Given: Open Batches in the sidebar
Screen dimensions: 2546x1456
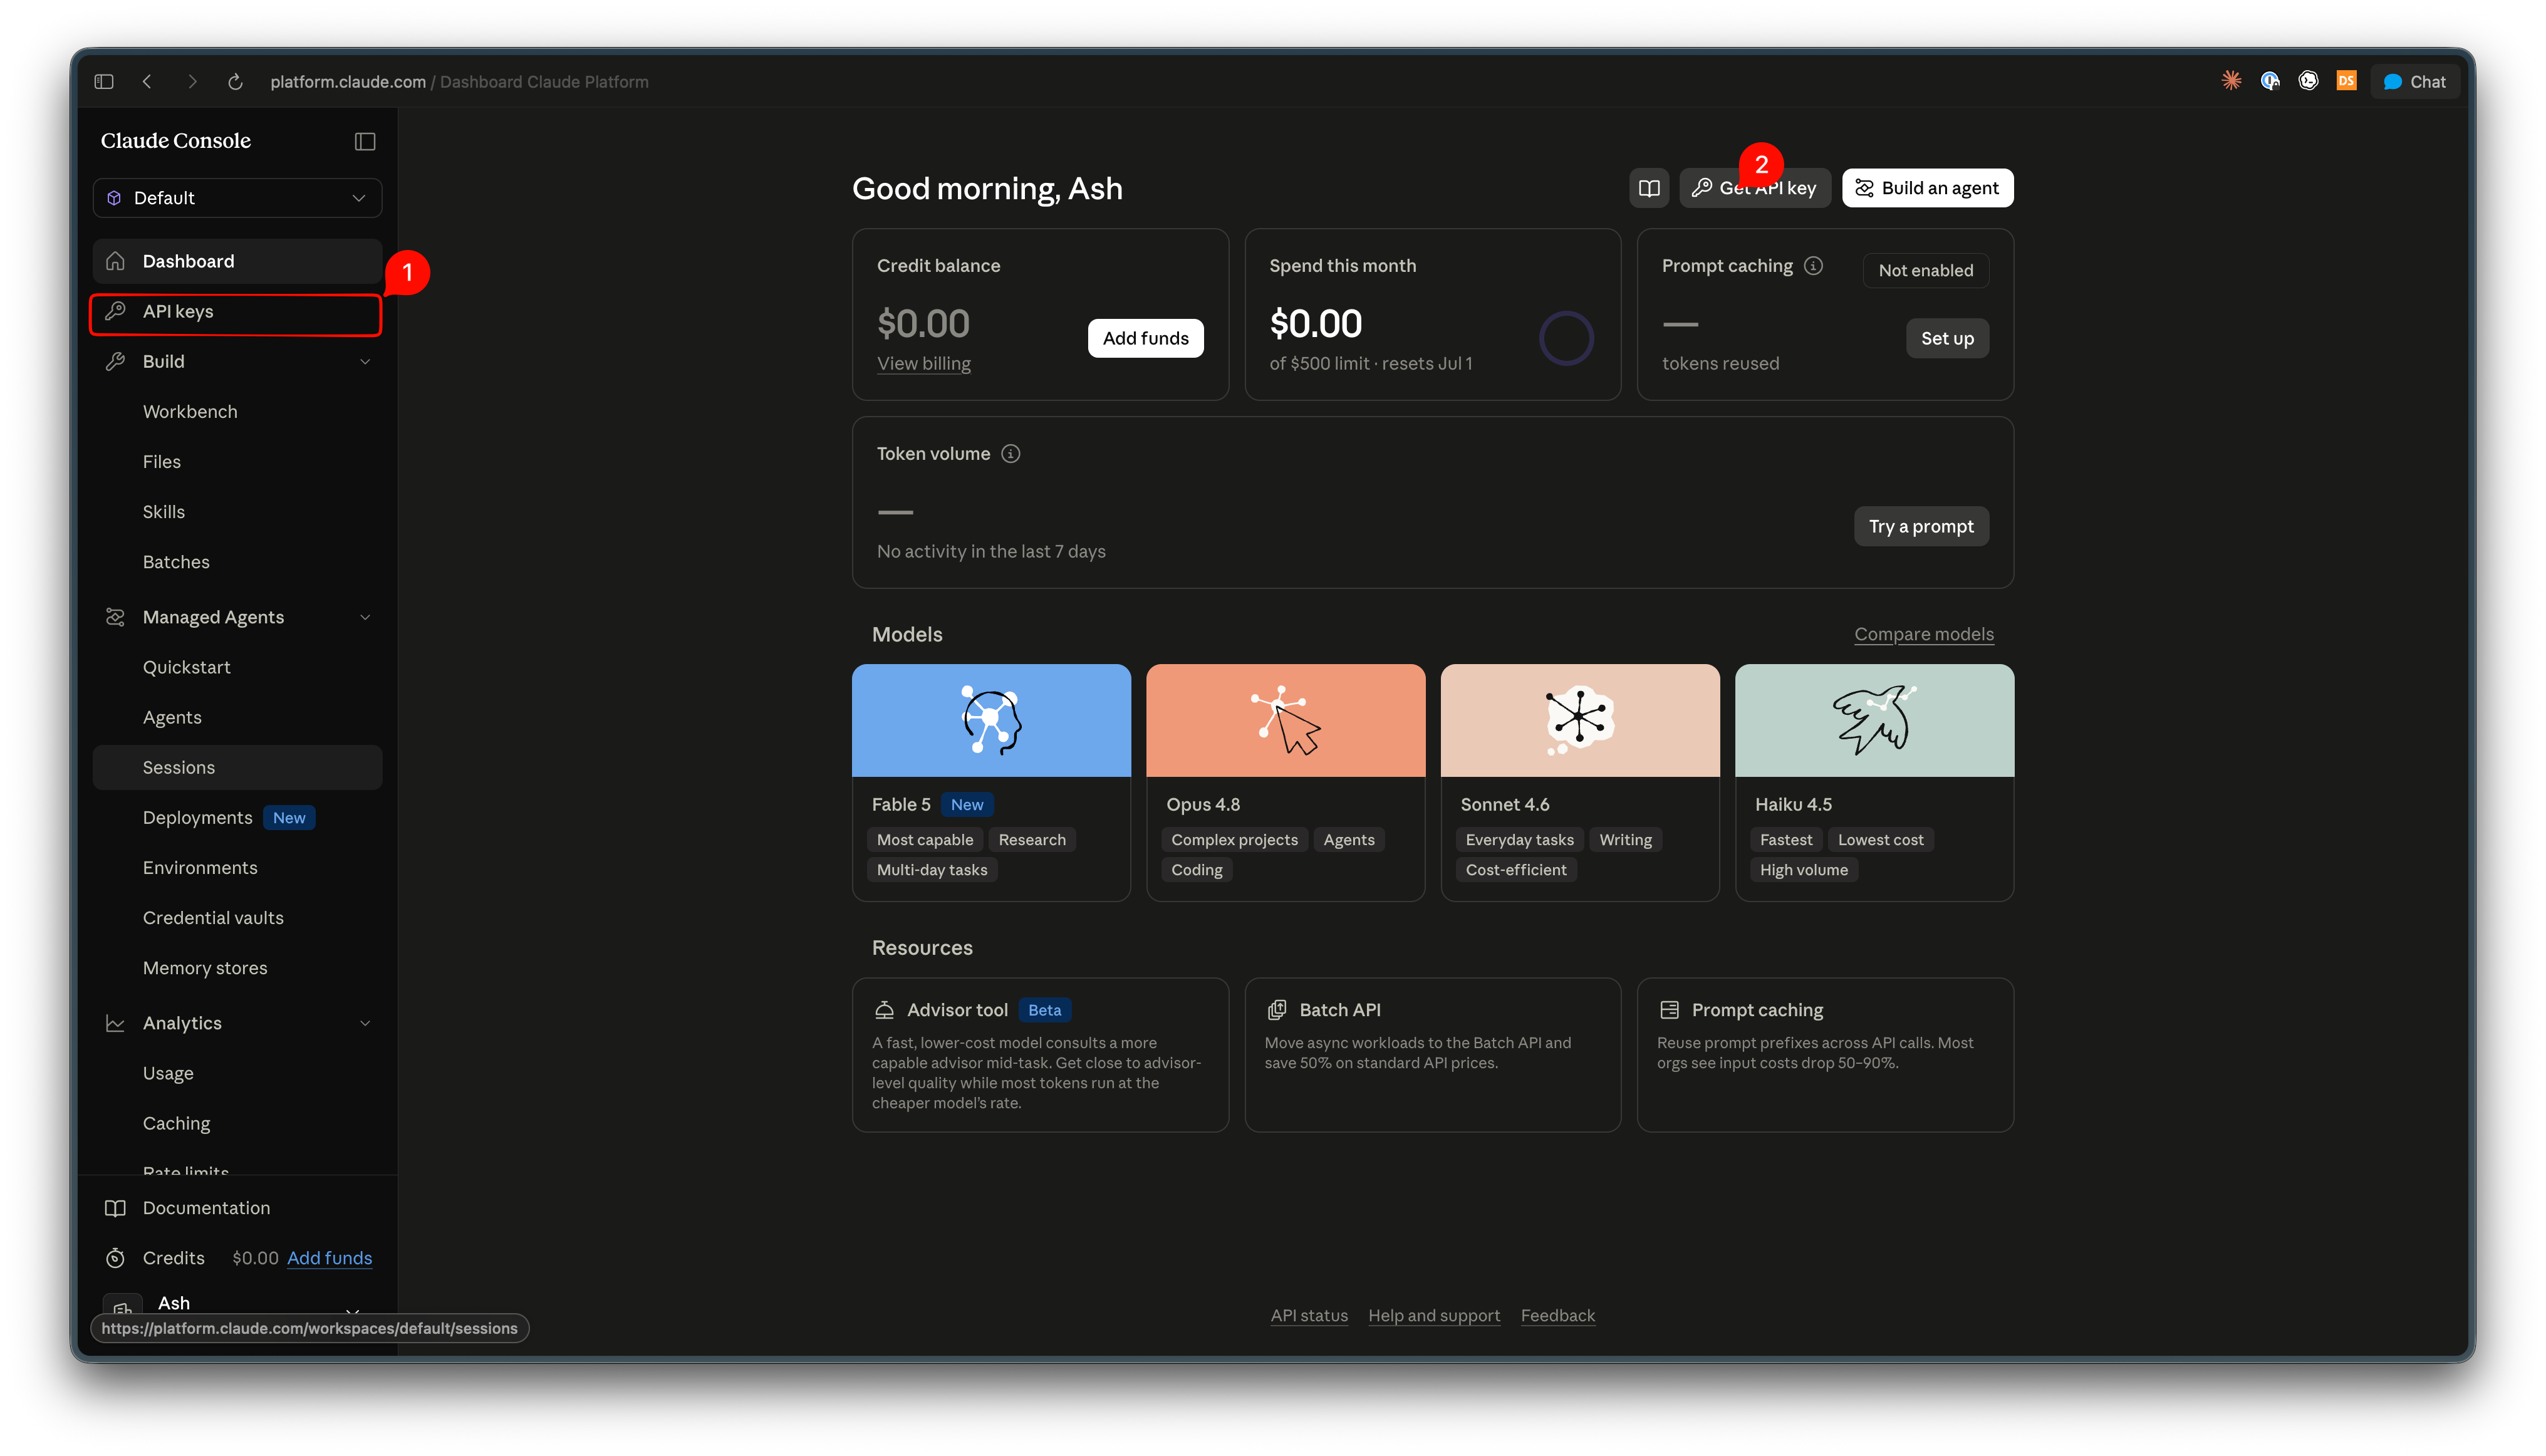Looking at the screenshot, I should (x=176, y=562).
